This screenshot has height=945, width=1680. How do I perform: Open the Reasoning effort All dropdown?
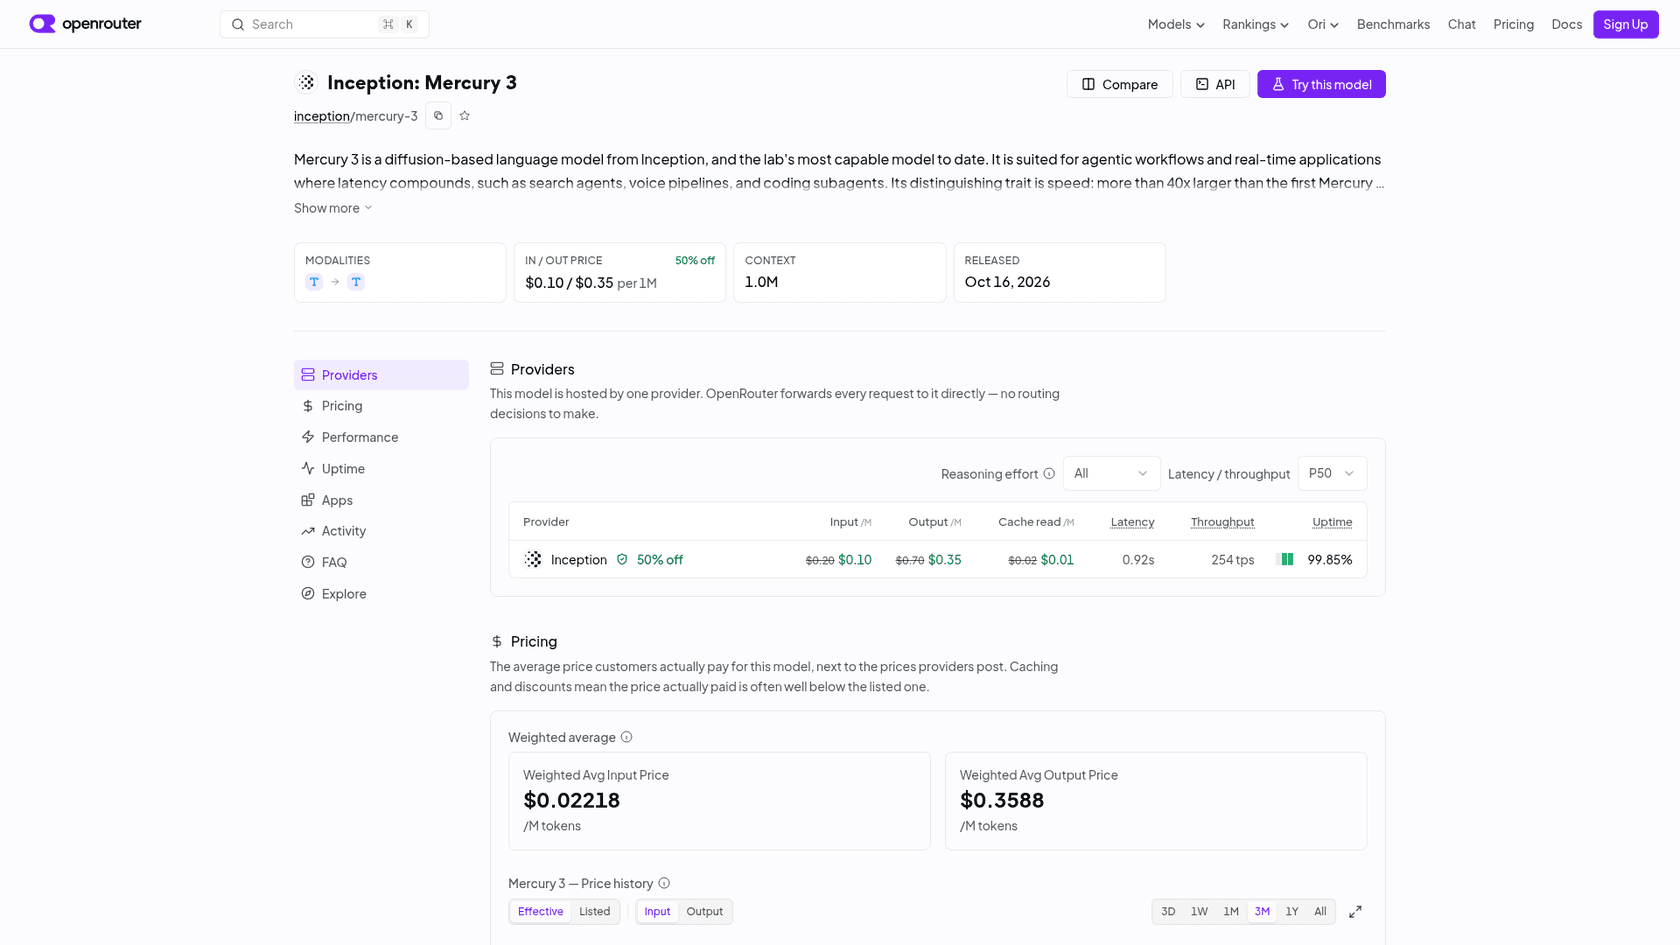coord(1111,474)
